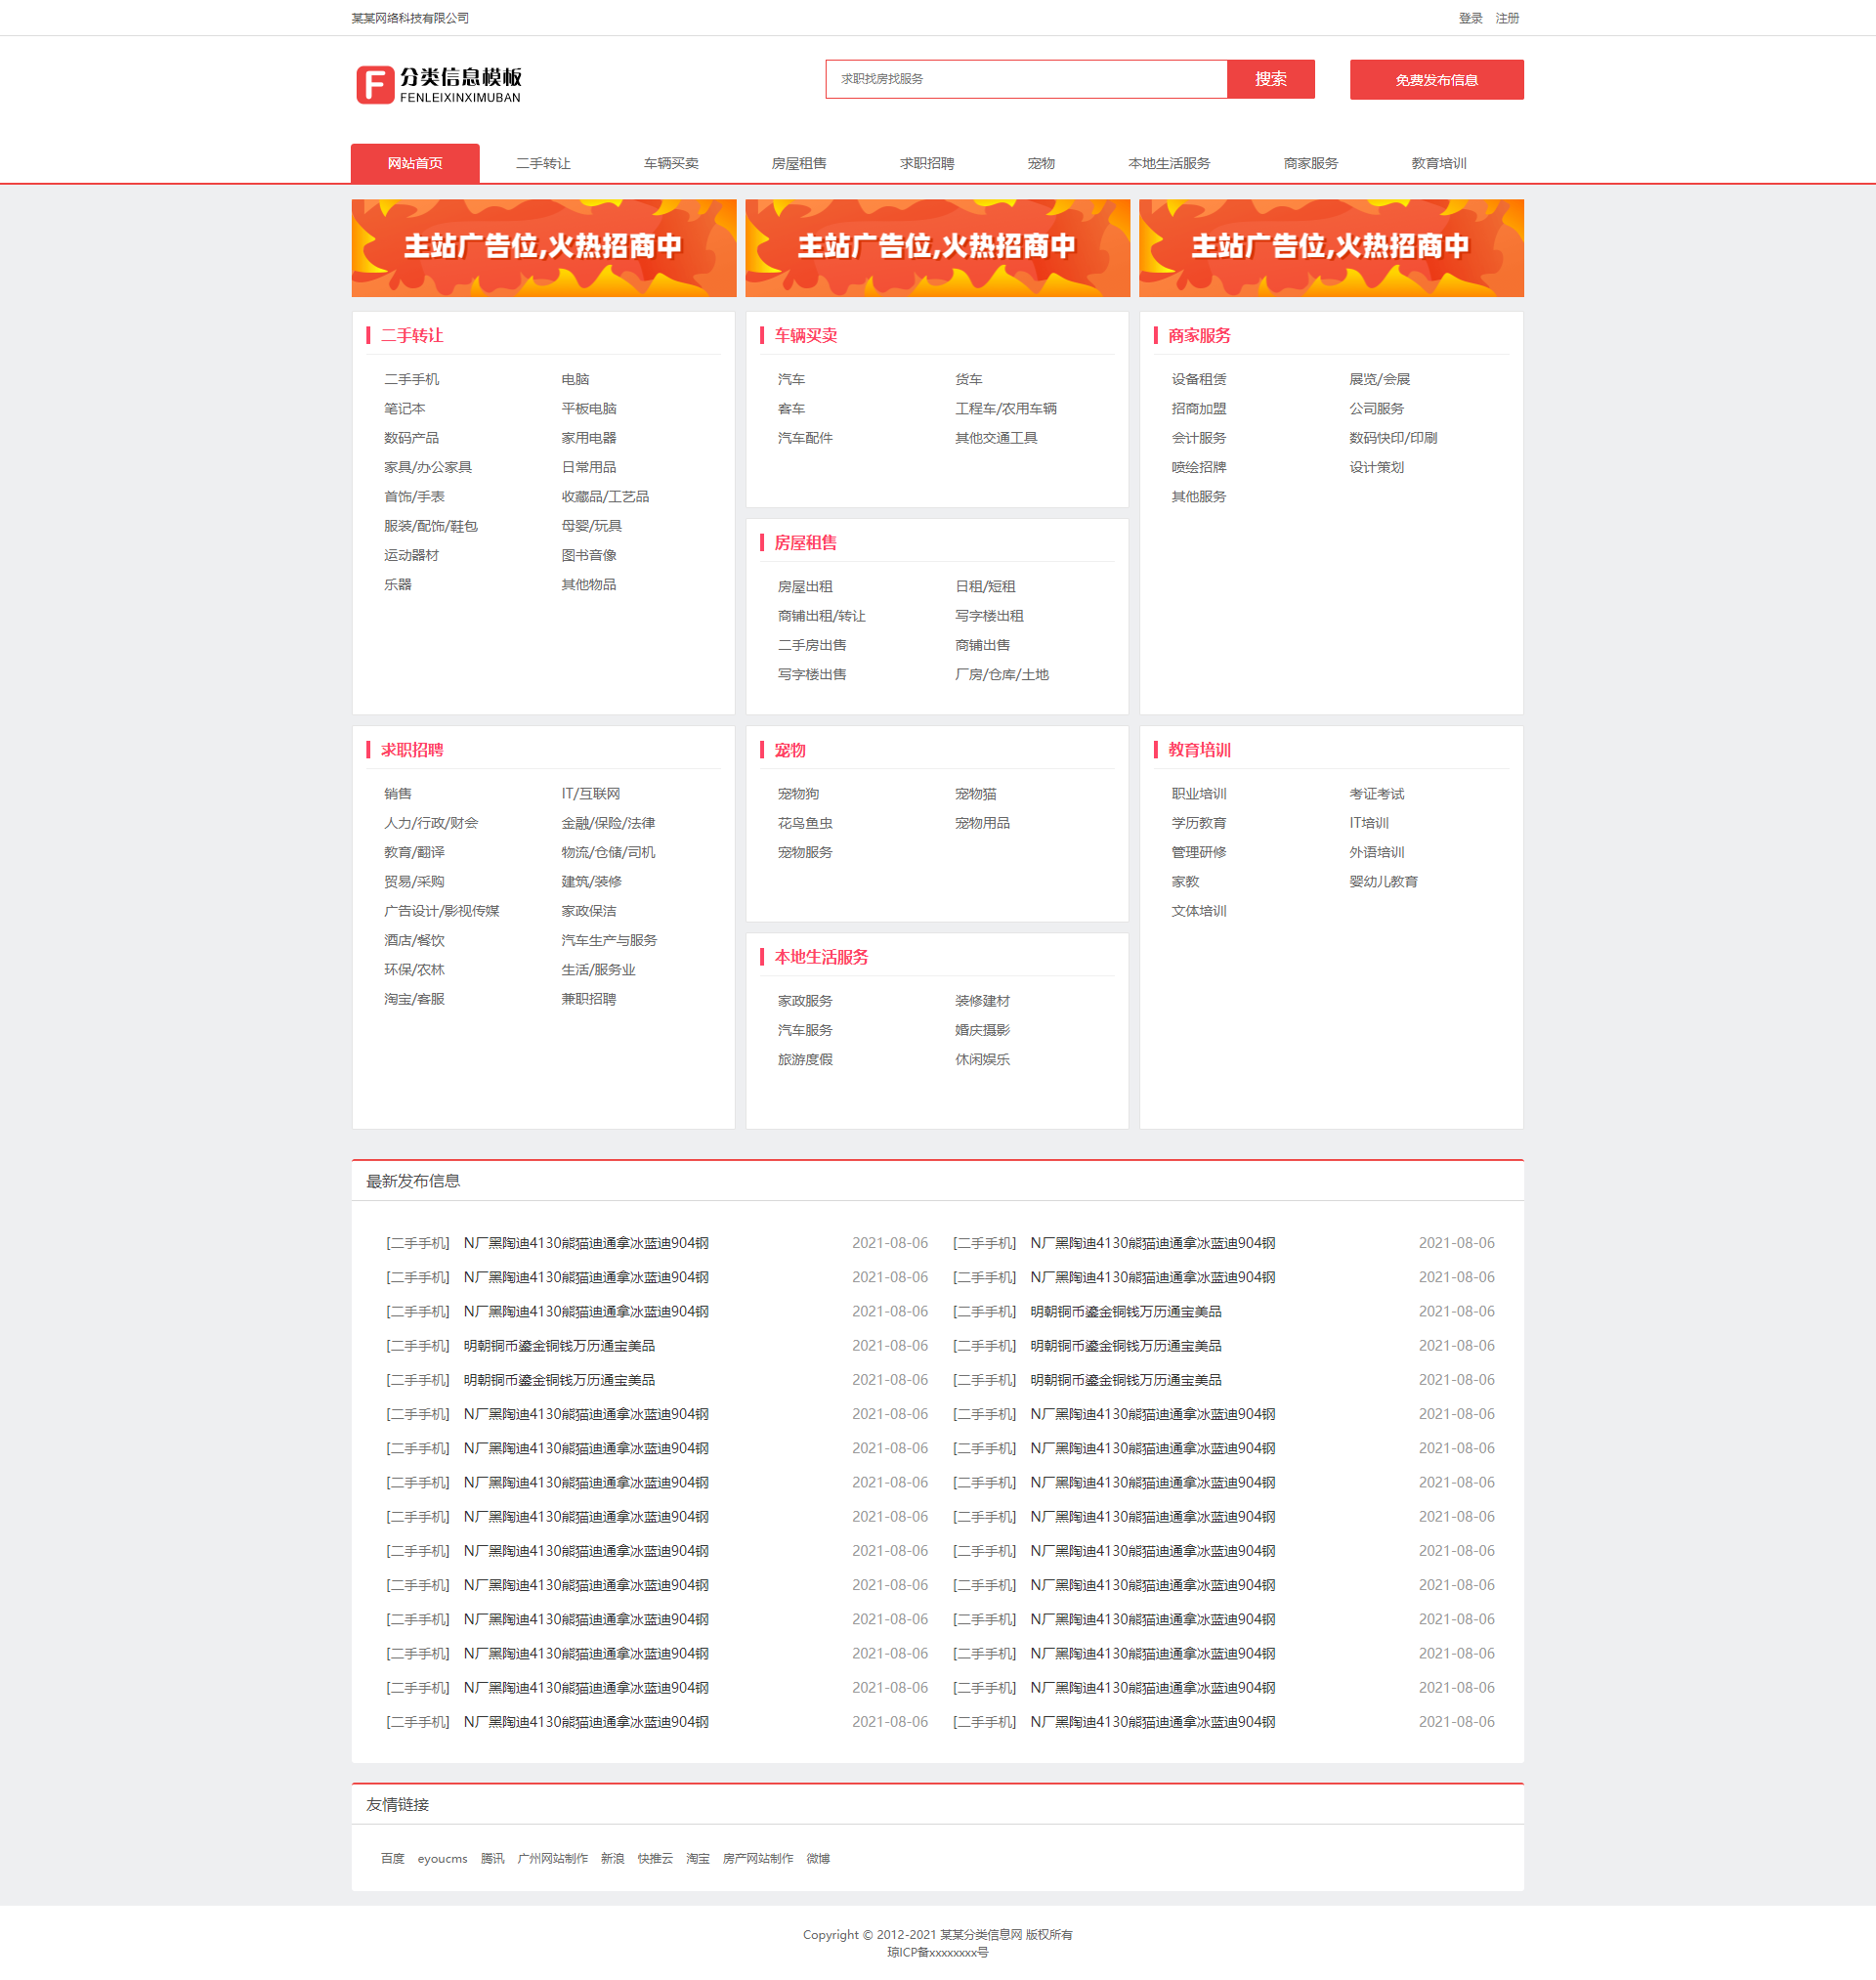
Task: Open the 商铺出租/转让 category link
Action: 822,616
